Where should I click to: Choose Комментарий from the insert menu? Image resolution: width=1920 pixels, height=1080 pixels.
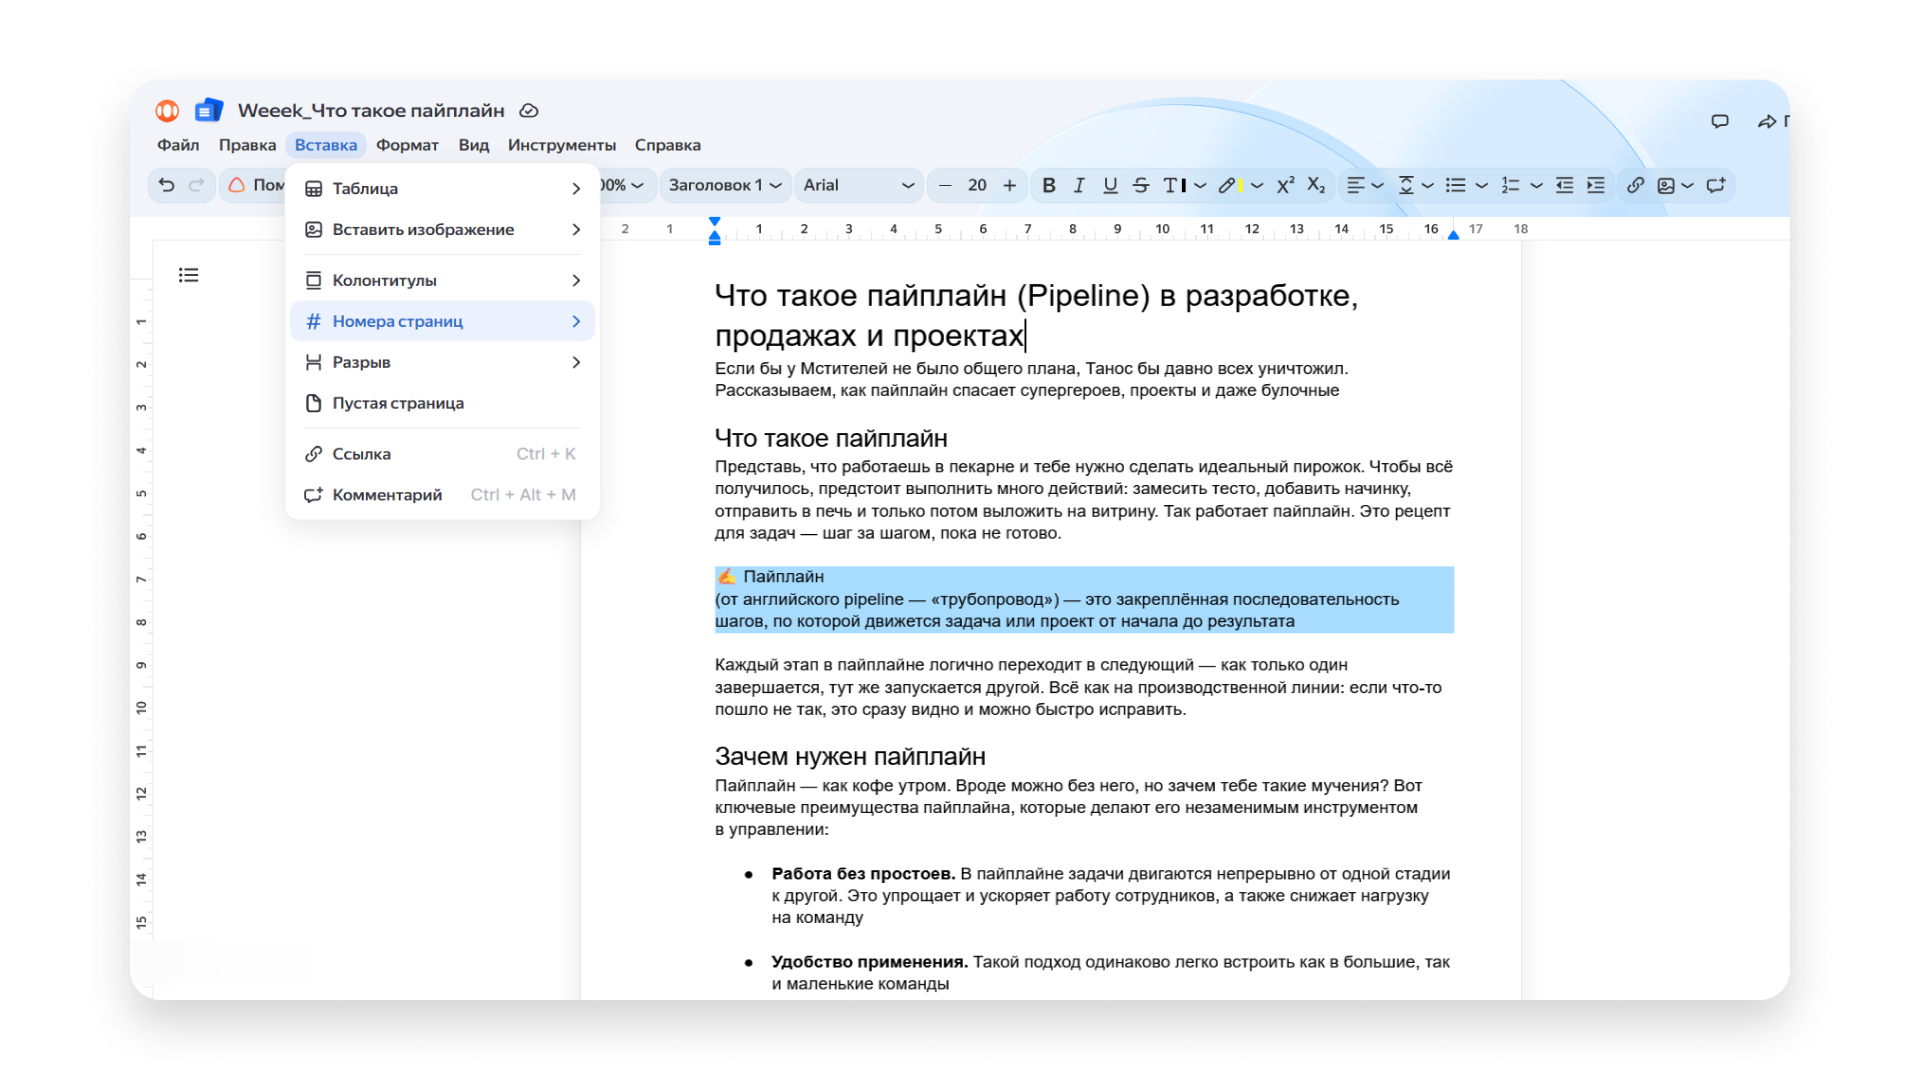[442, 495]
